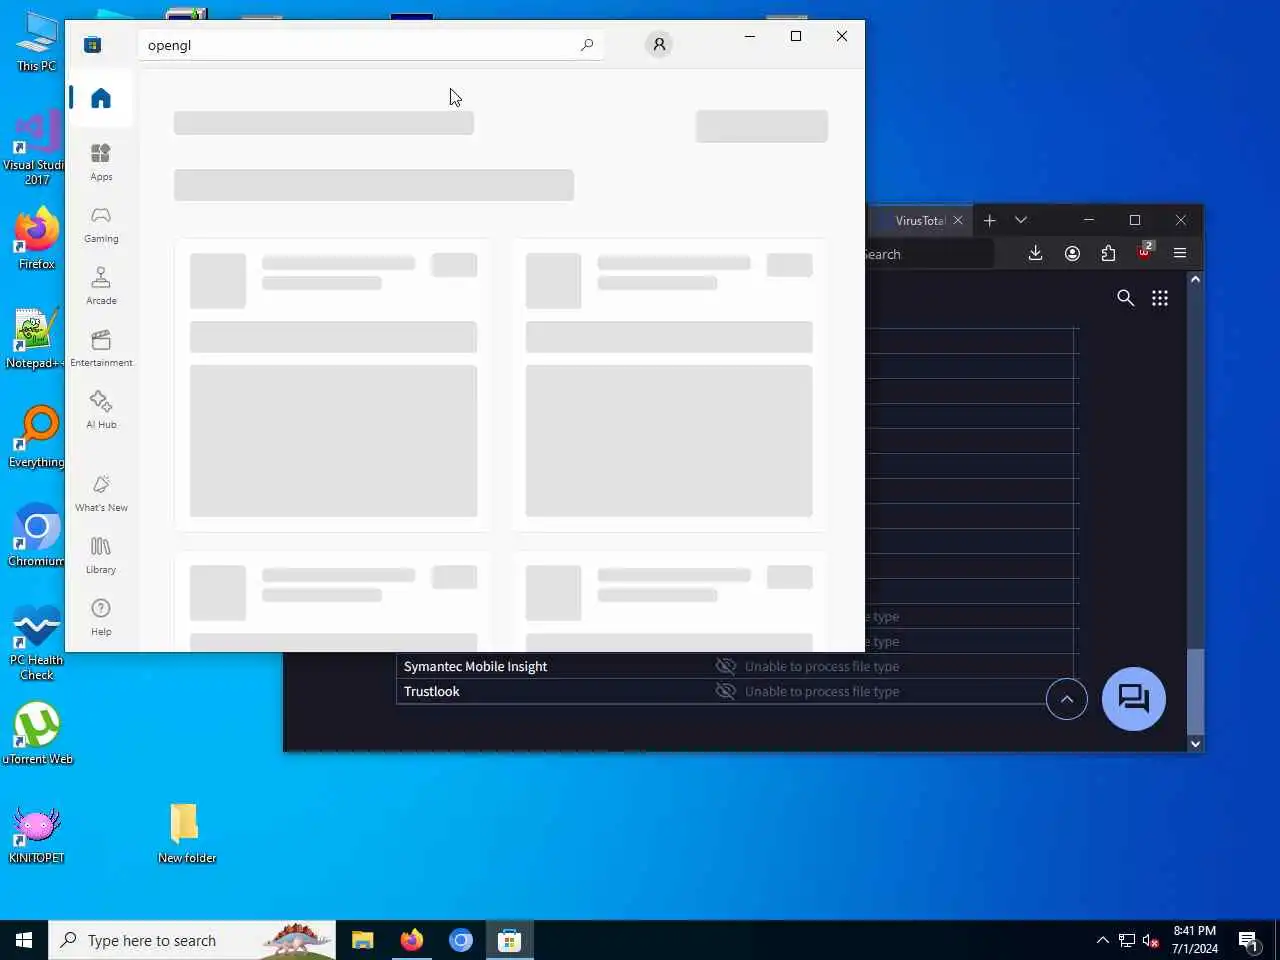
Task: Open the Apps section in Store
Action: pyautogui.click(x=101, y=162)
